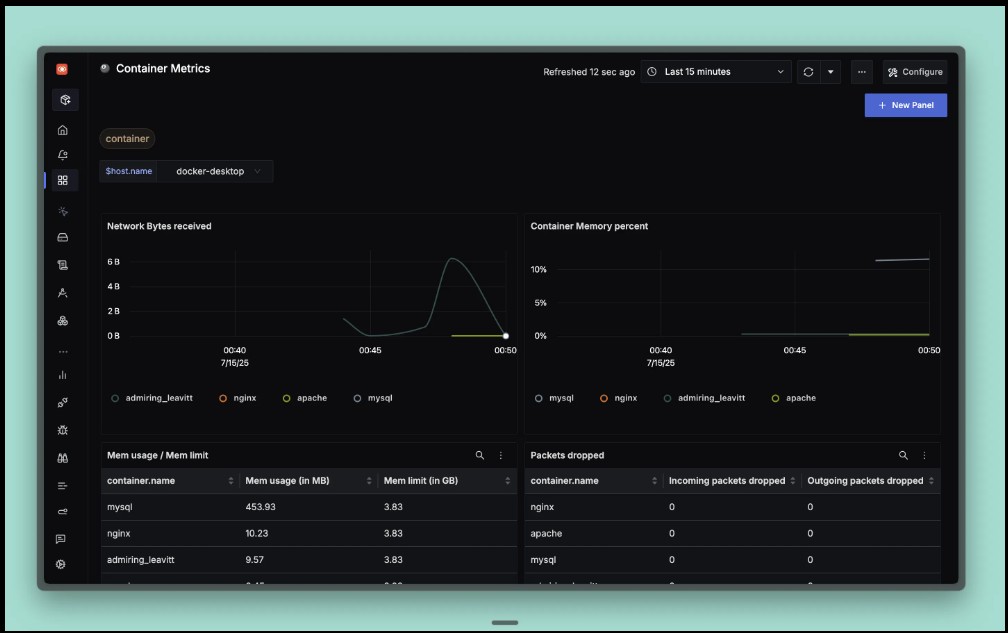Open Settings via sidebar gear icon
This screenshot has height=633, width=1008.
[x=60, y=564]
